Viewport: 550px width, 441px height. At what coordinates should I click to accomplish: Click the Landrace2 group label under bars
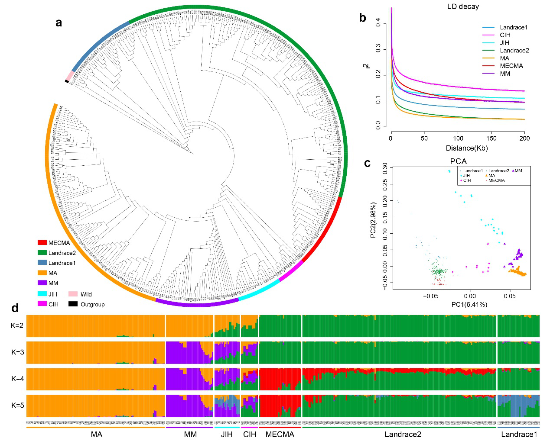[402, 434]
